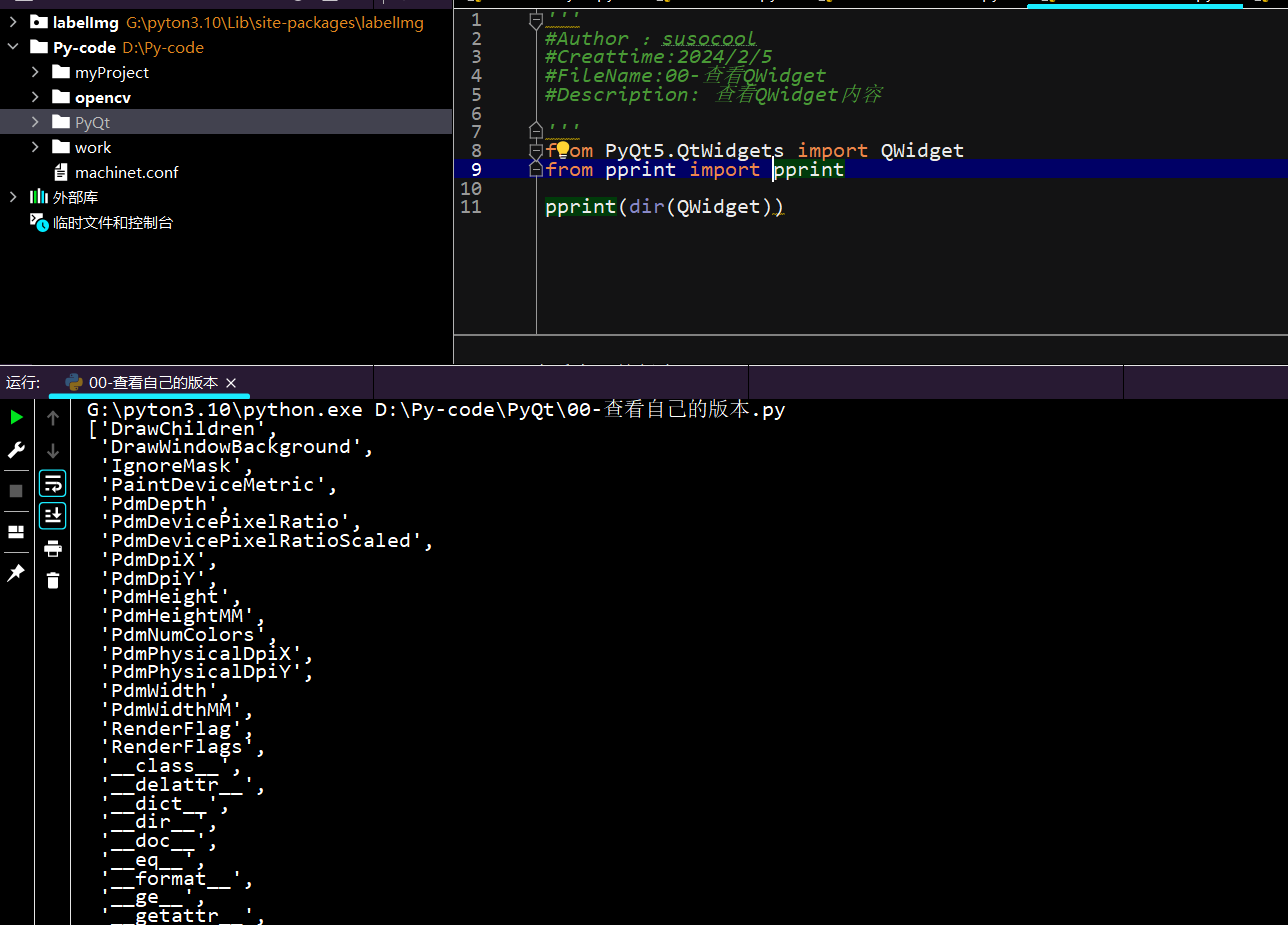Collapse imports fold marker on line 8
Image resolution: width=1288 pixels, height=925 pixels.
(x=536, y=150)
